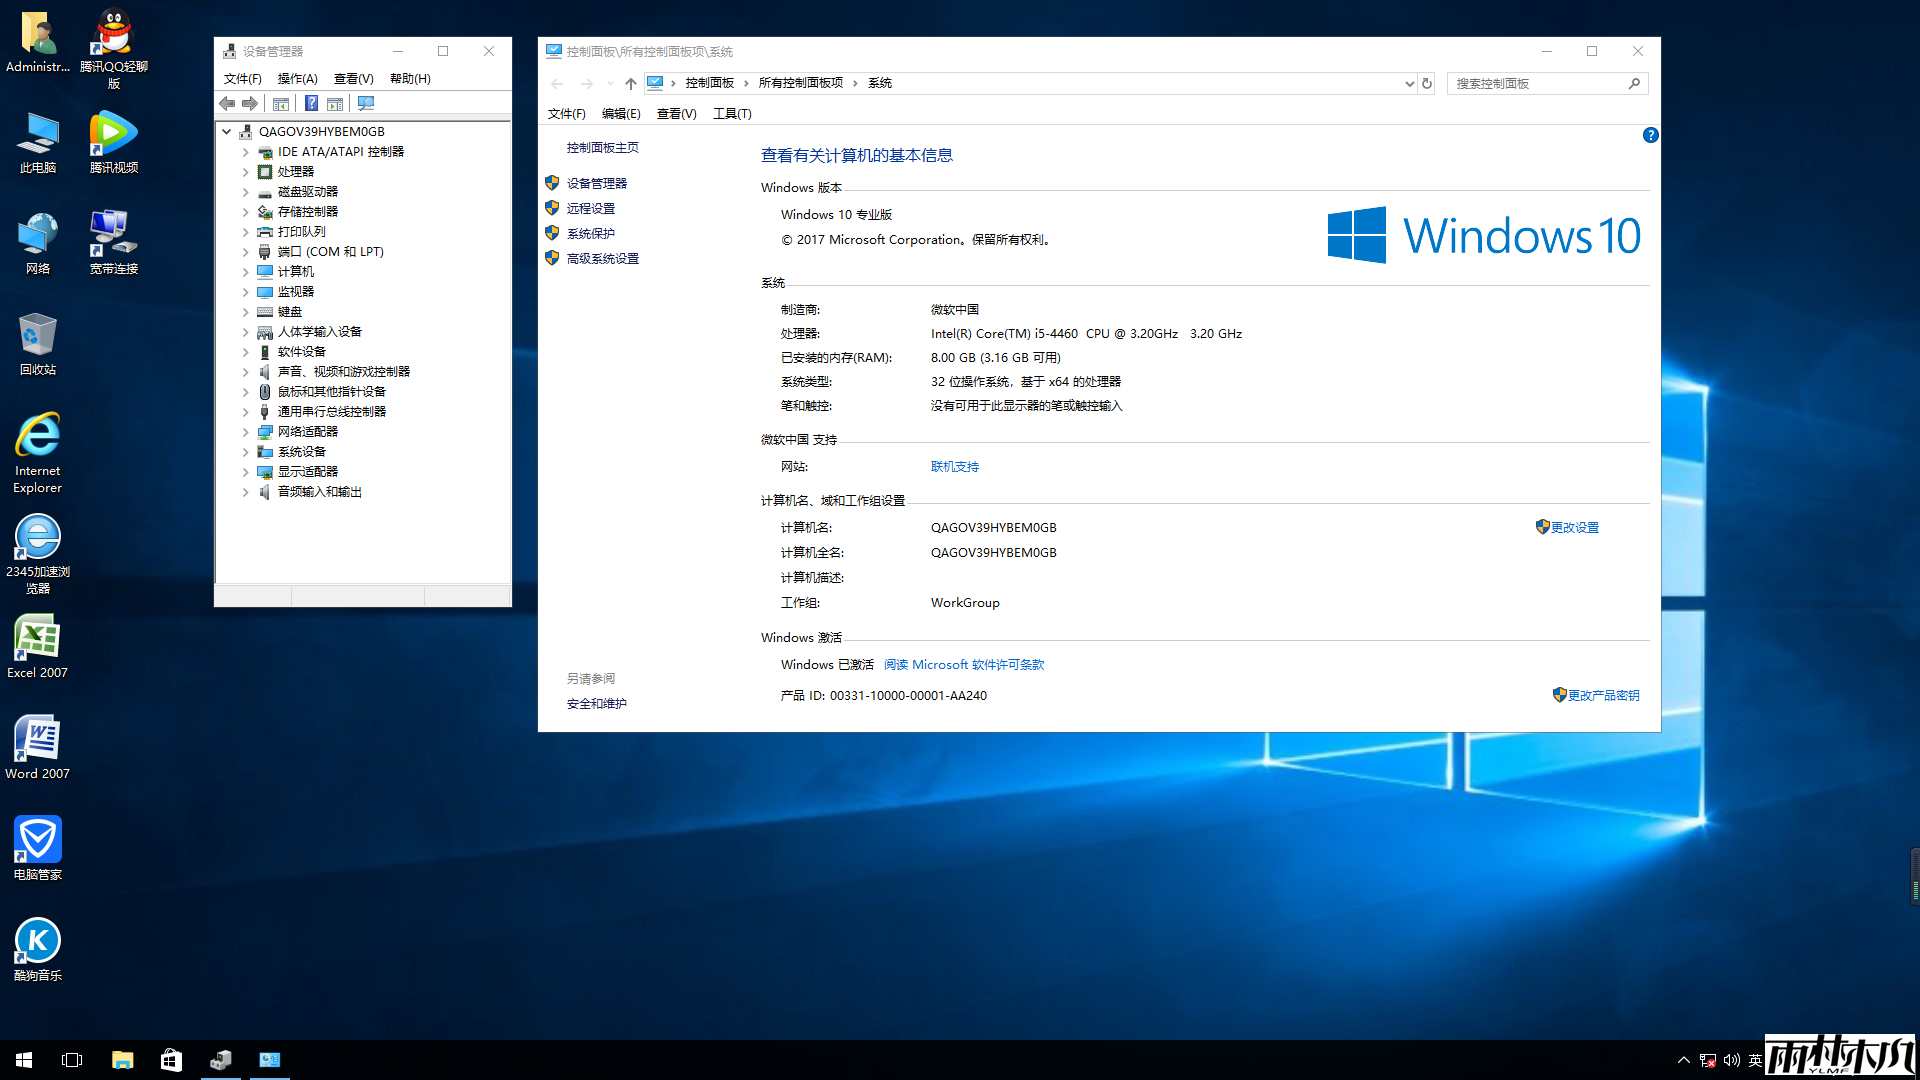
Task: Open the Kugou Music desktop icon
Action: 38,950
